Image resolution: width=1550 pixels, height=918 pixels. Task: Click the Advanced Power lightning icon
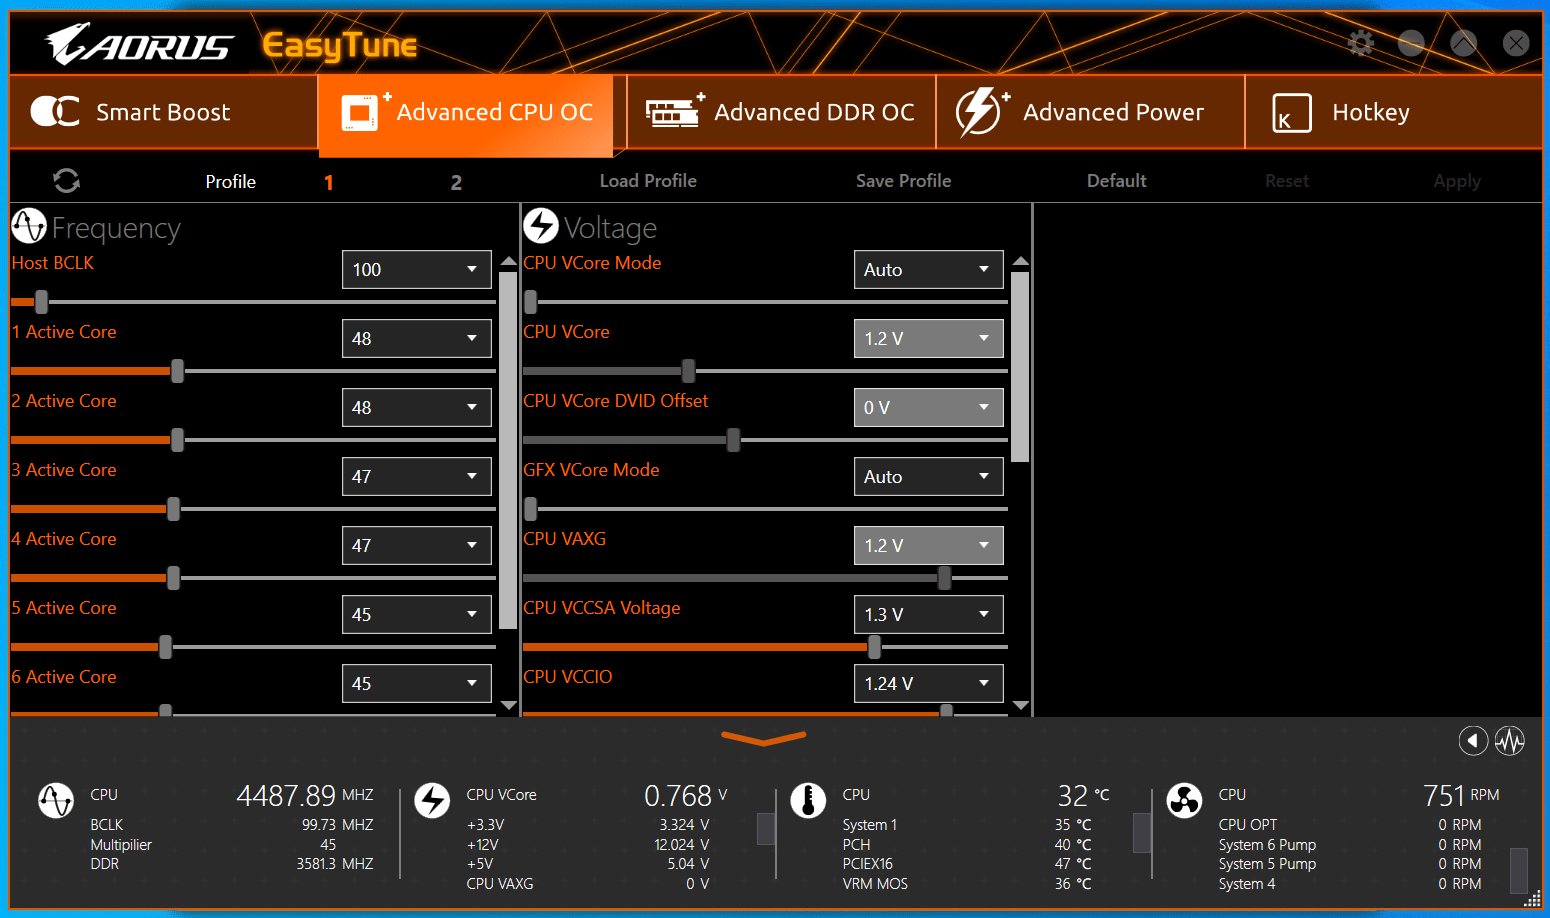pyautogui.click(x=979, y=112)
